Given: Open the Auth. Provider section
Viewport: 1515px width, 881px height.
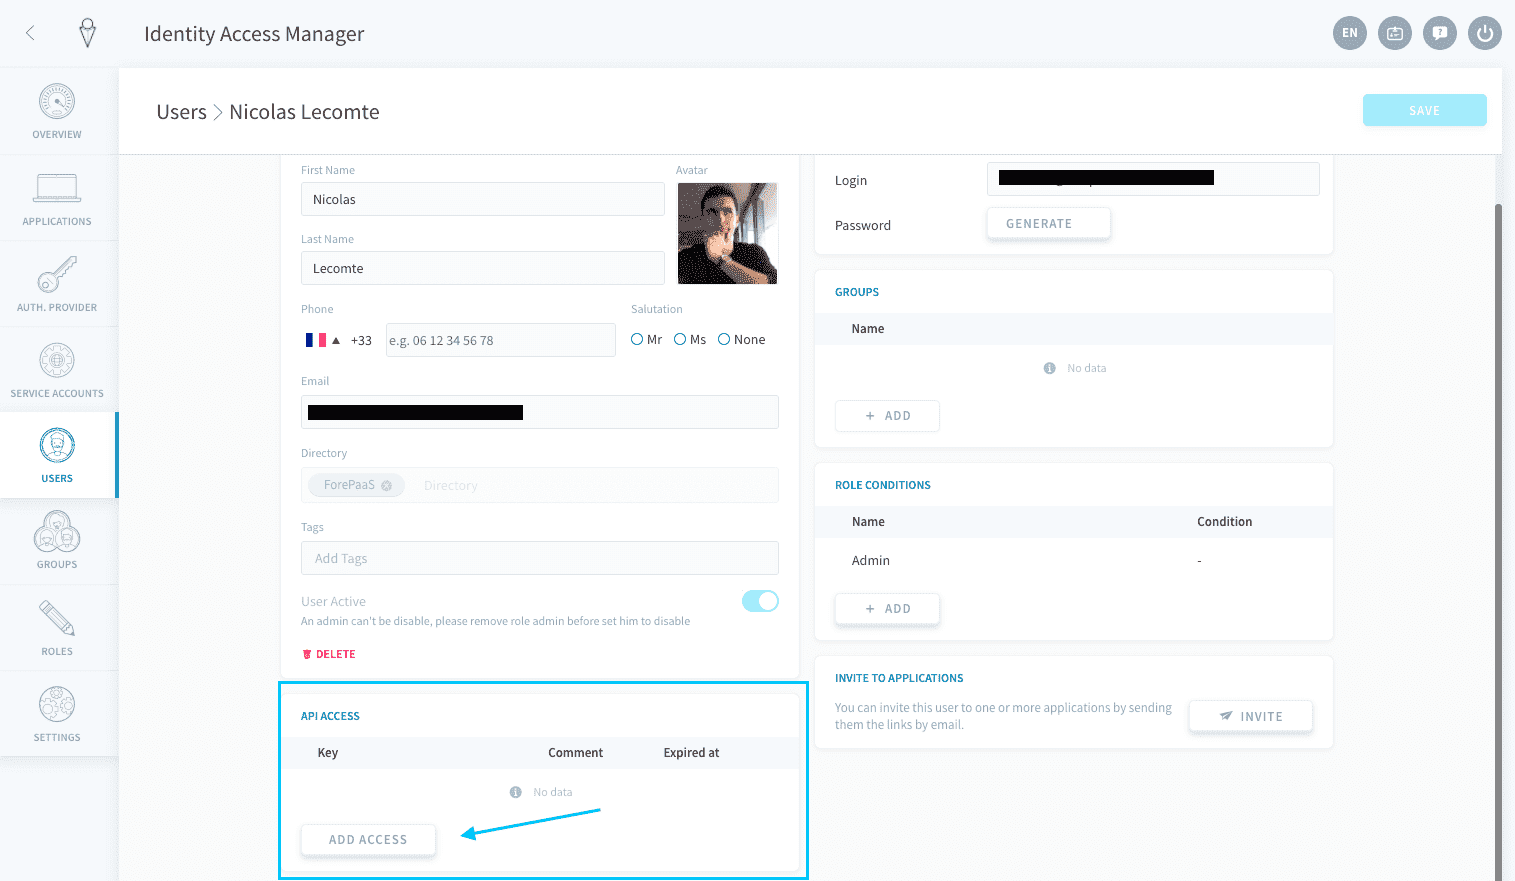Looking at the screenshot, I should [x=57, y=284].
